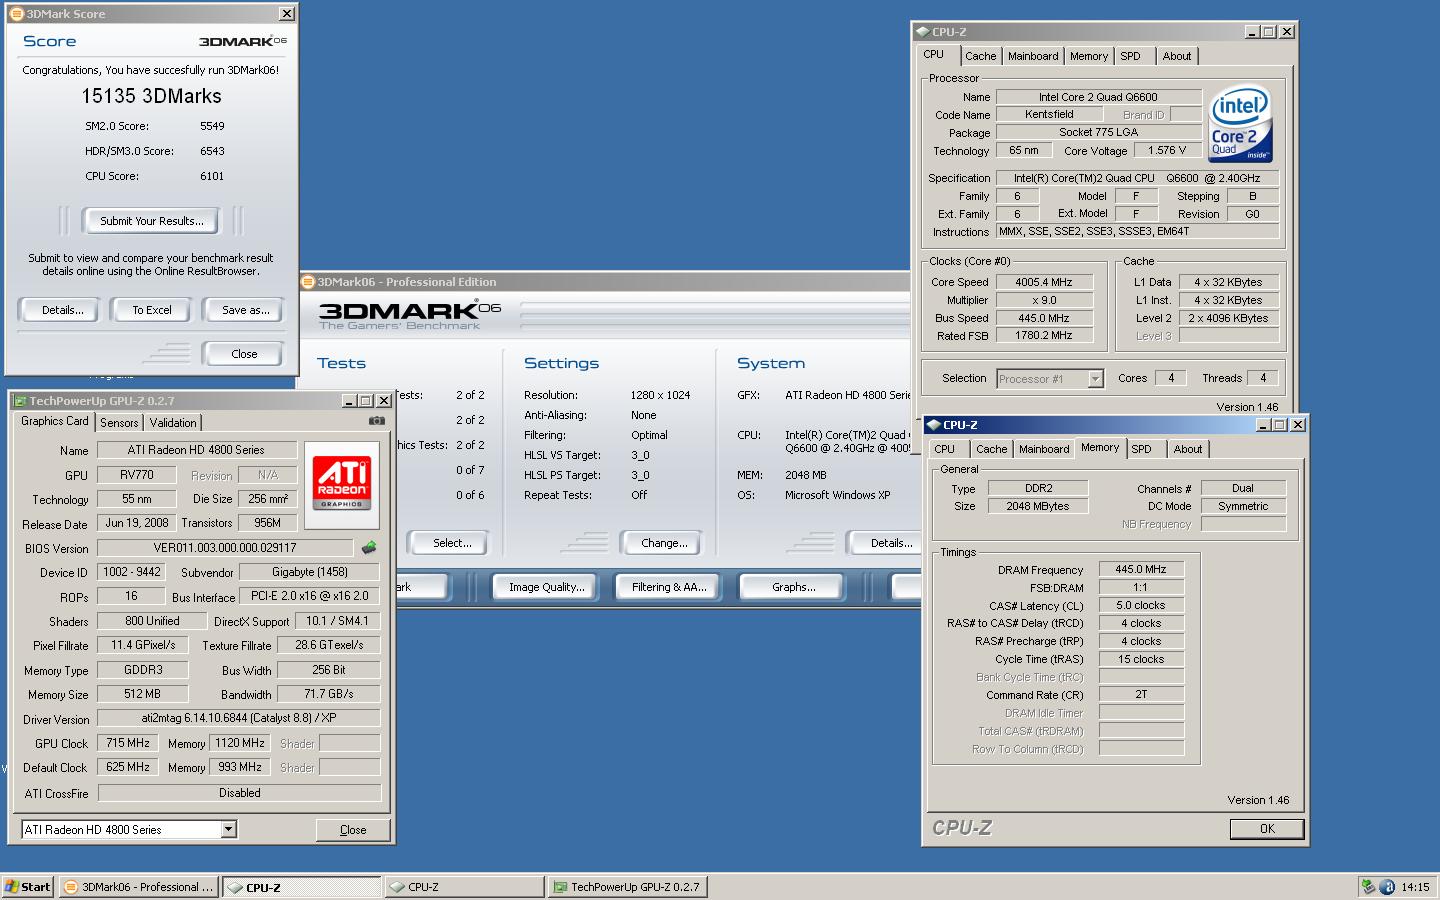
Task: Open 3DMark06 Professional taskbar item
Action: (139, 887)
